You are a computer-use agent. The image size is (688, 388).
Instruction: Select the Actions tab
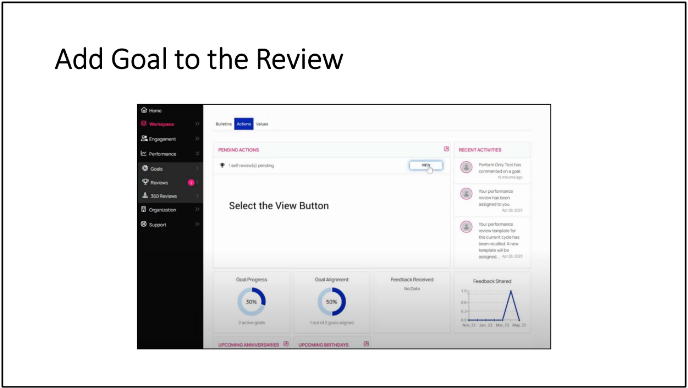[244, 124]
